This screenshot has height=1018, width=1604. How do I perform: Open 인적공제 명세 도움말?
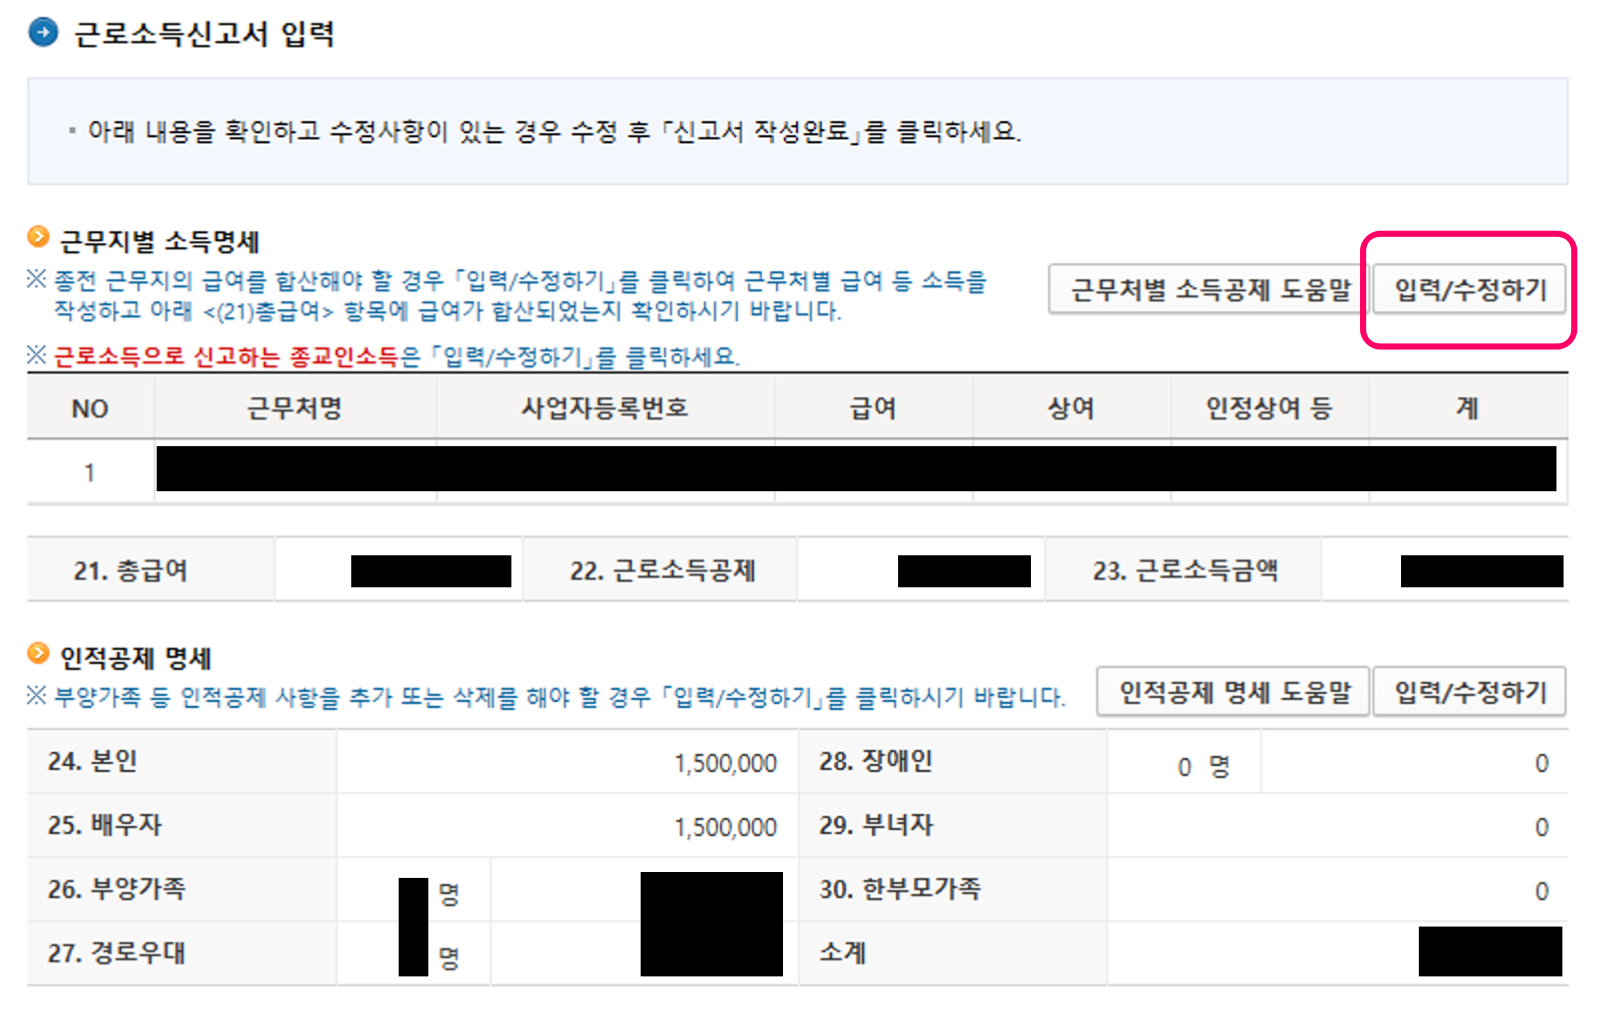pos(1233,691)
